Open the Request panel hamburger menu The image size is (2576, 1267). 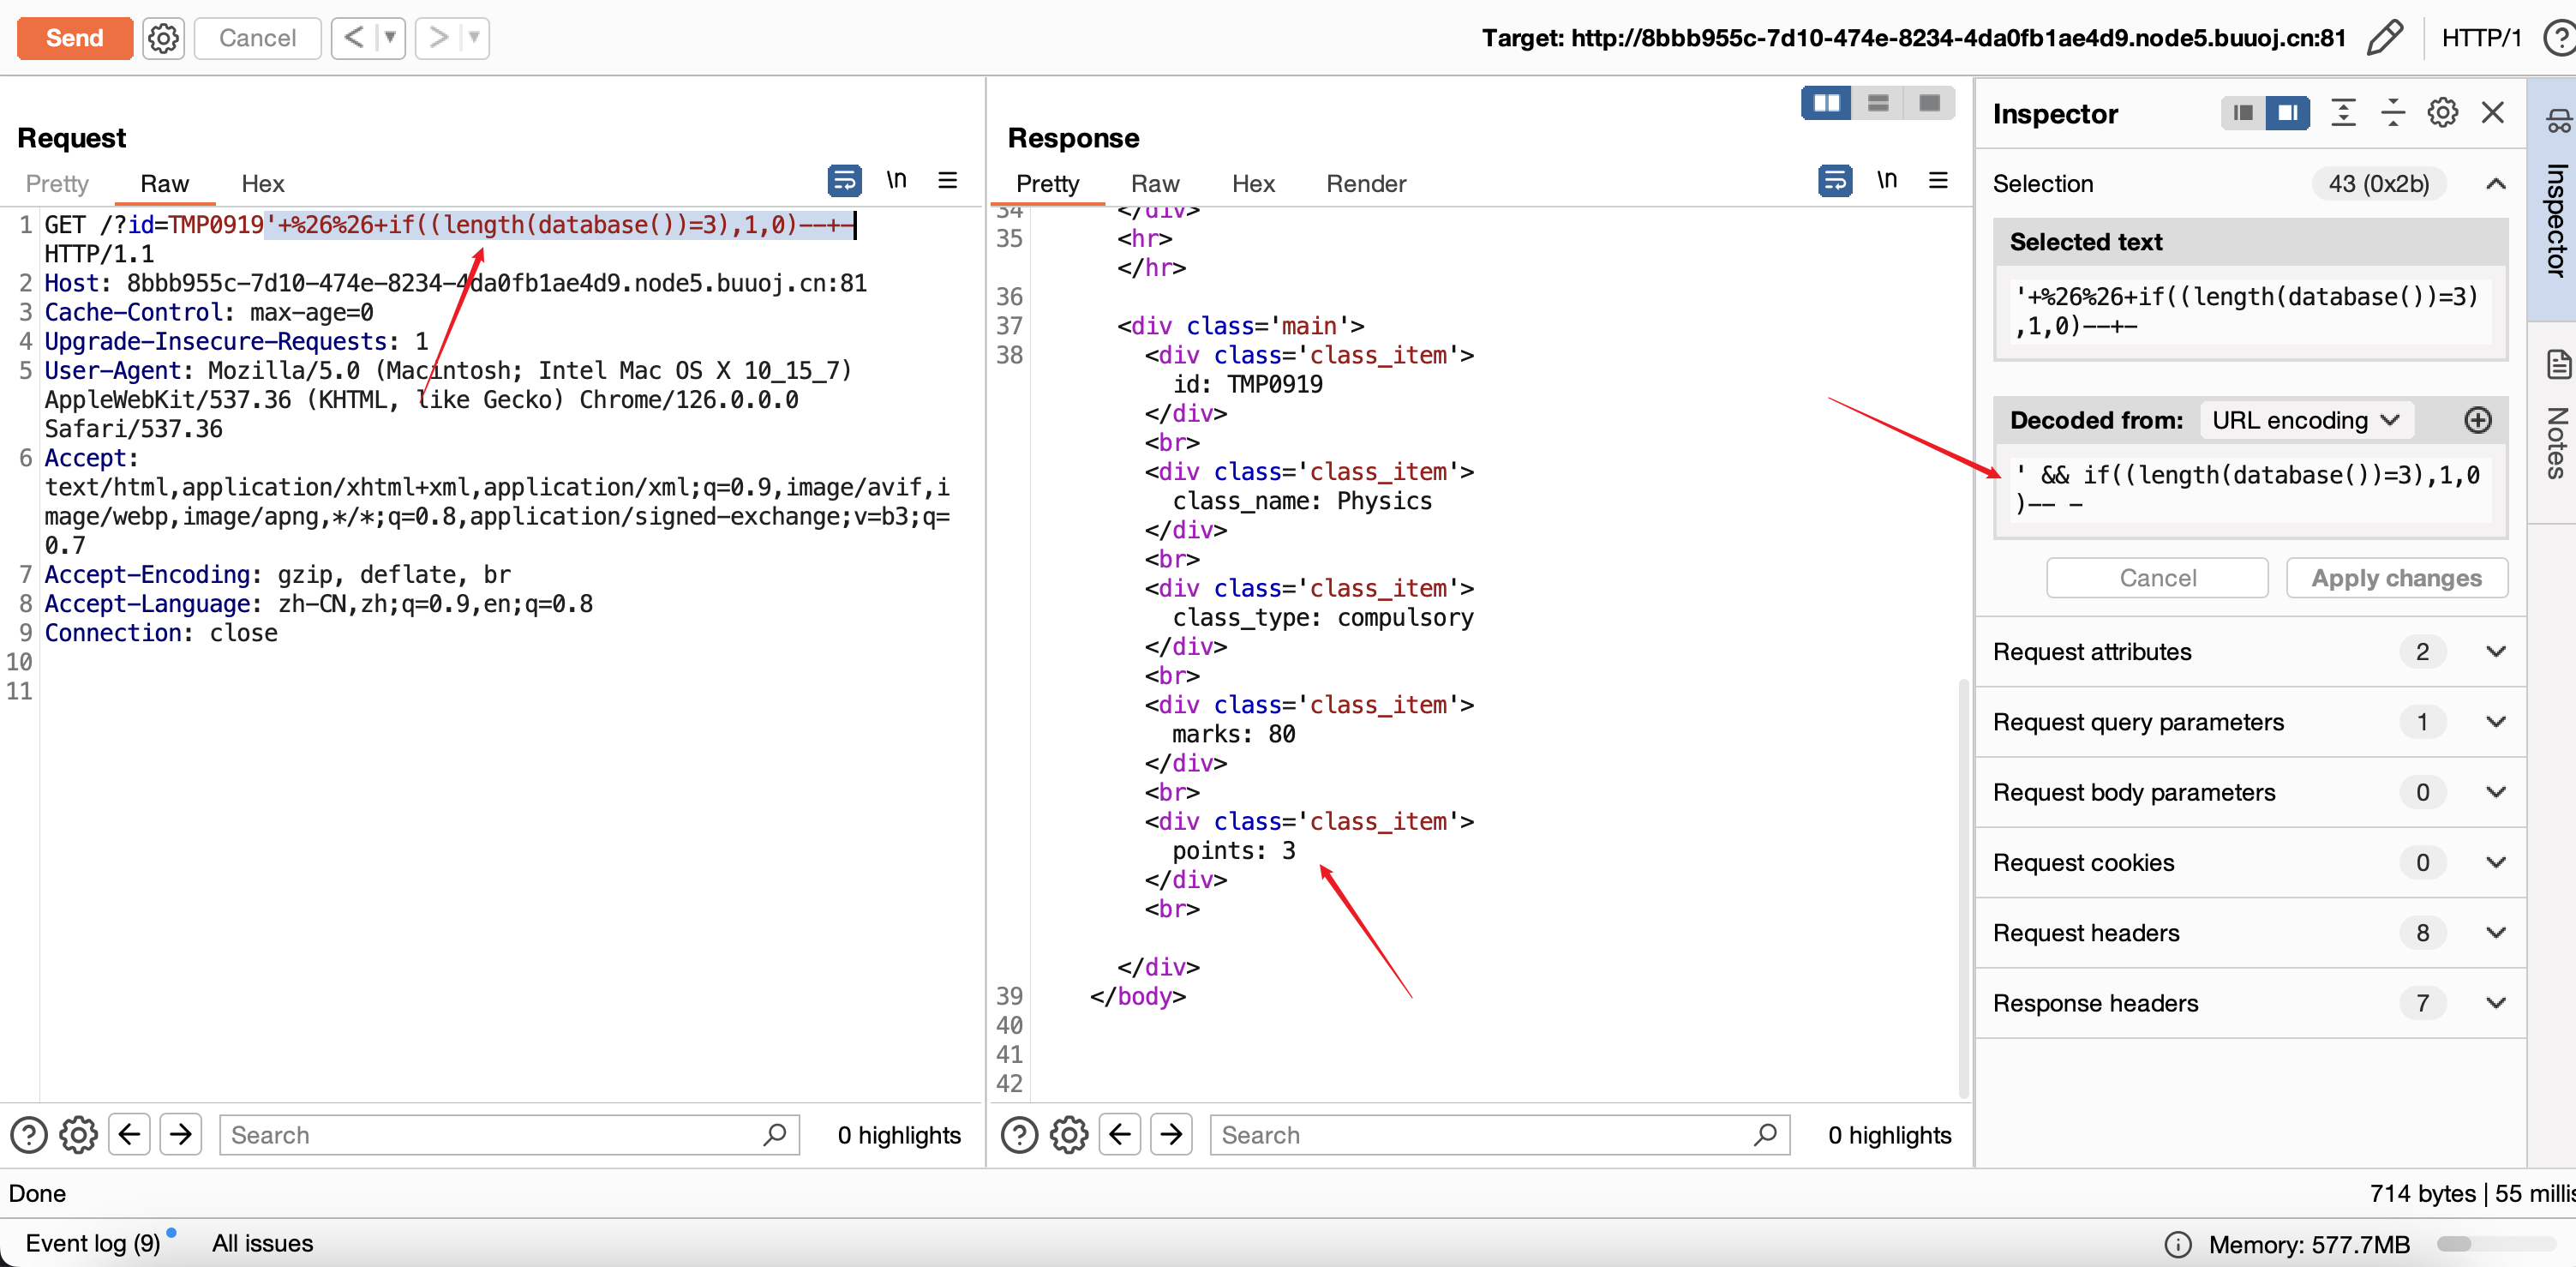click(x=948, y=180)
